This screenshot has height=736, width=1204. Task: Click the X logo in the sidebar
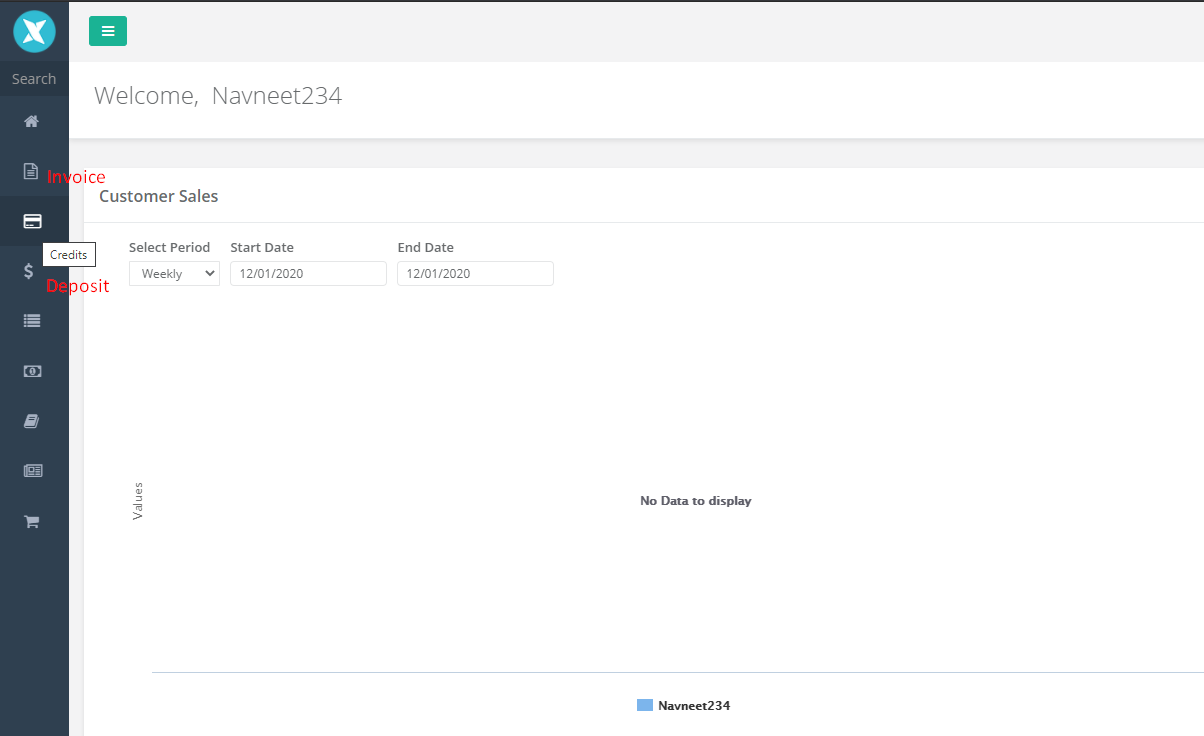[x=34, y=31]
